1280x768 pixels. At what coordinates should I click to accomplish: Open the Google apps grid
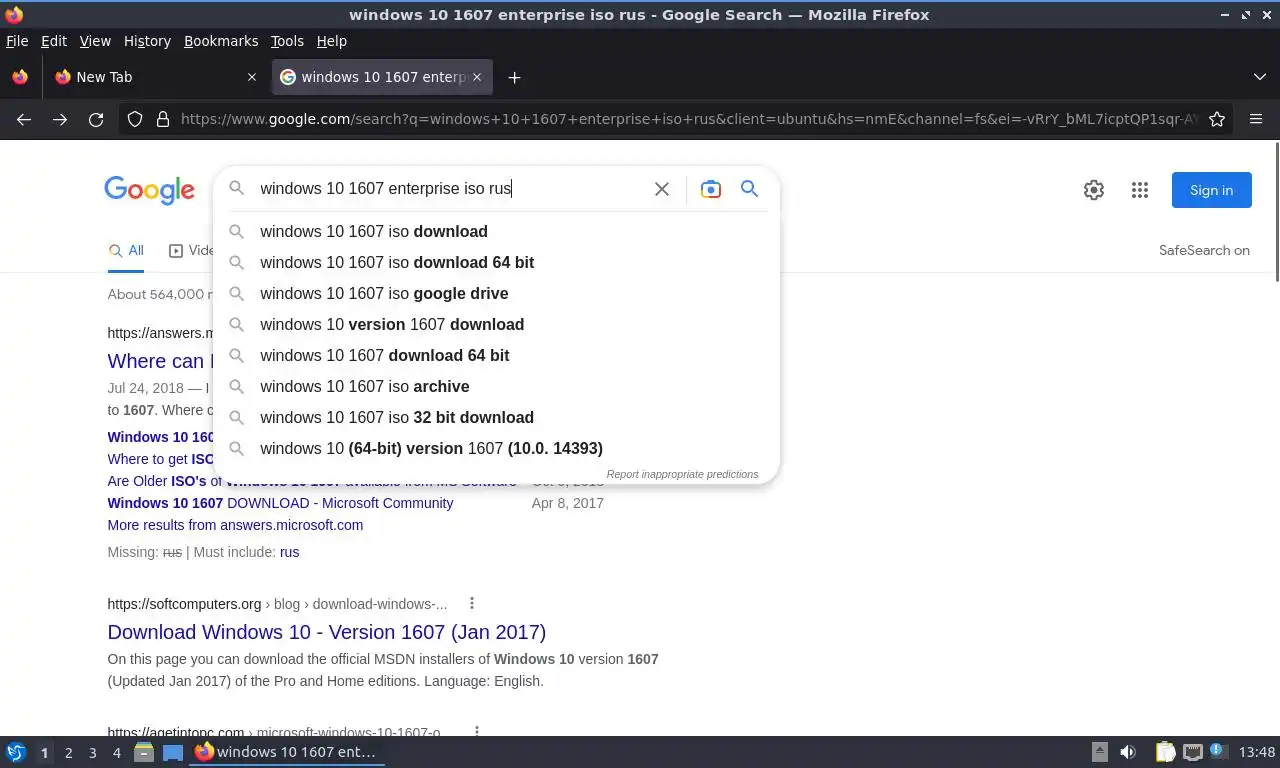coord(1140,190)
